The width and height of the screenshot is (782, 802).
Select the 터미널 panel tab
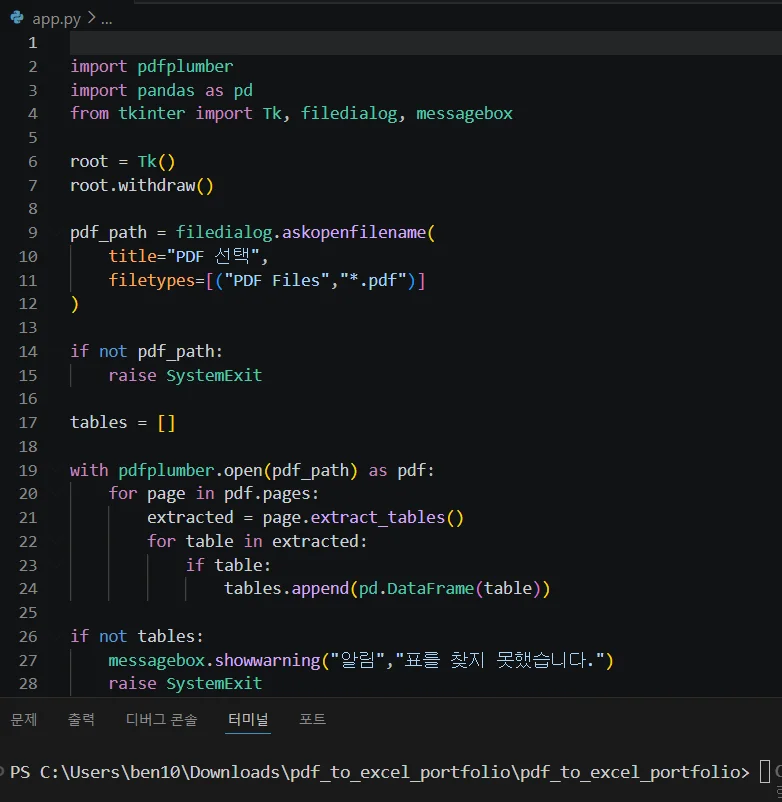[248, 719]
